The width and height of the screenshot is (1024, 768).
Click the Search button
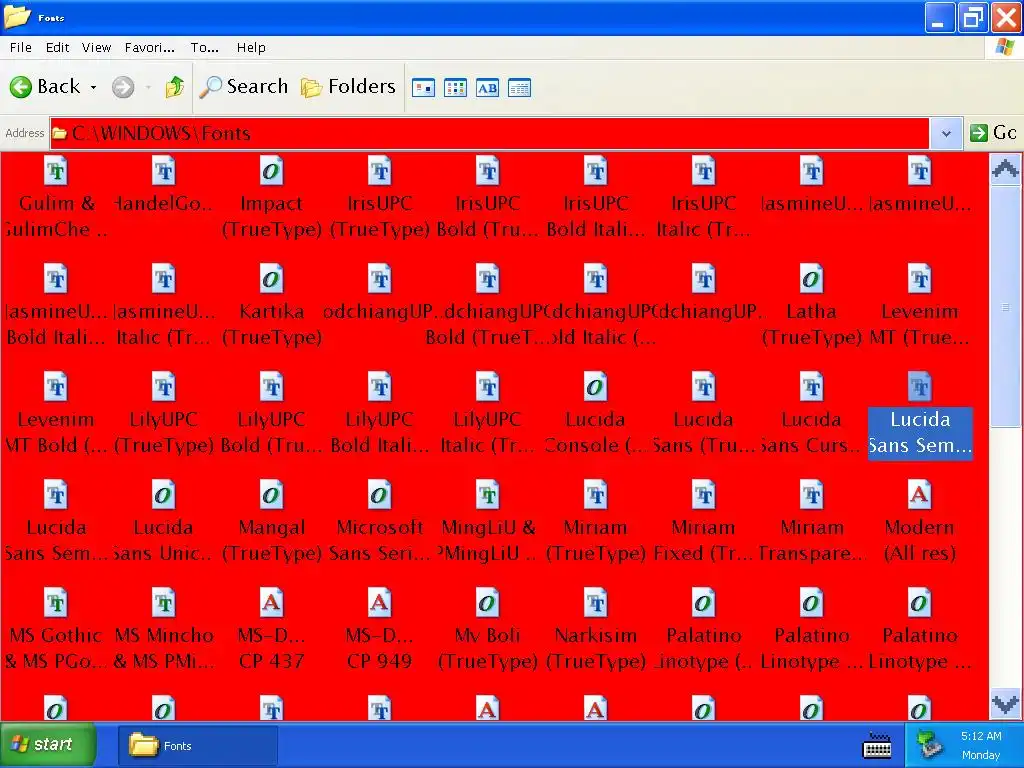point(244,87)
